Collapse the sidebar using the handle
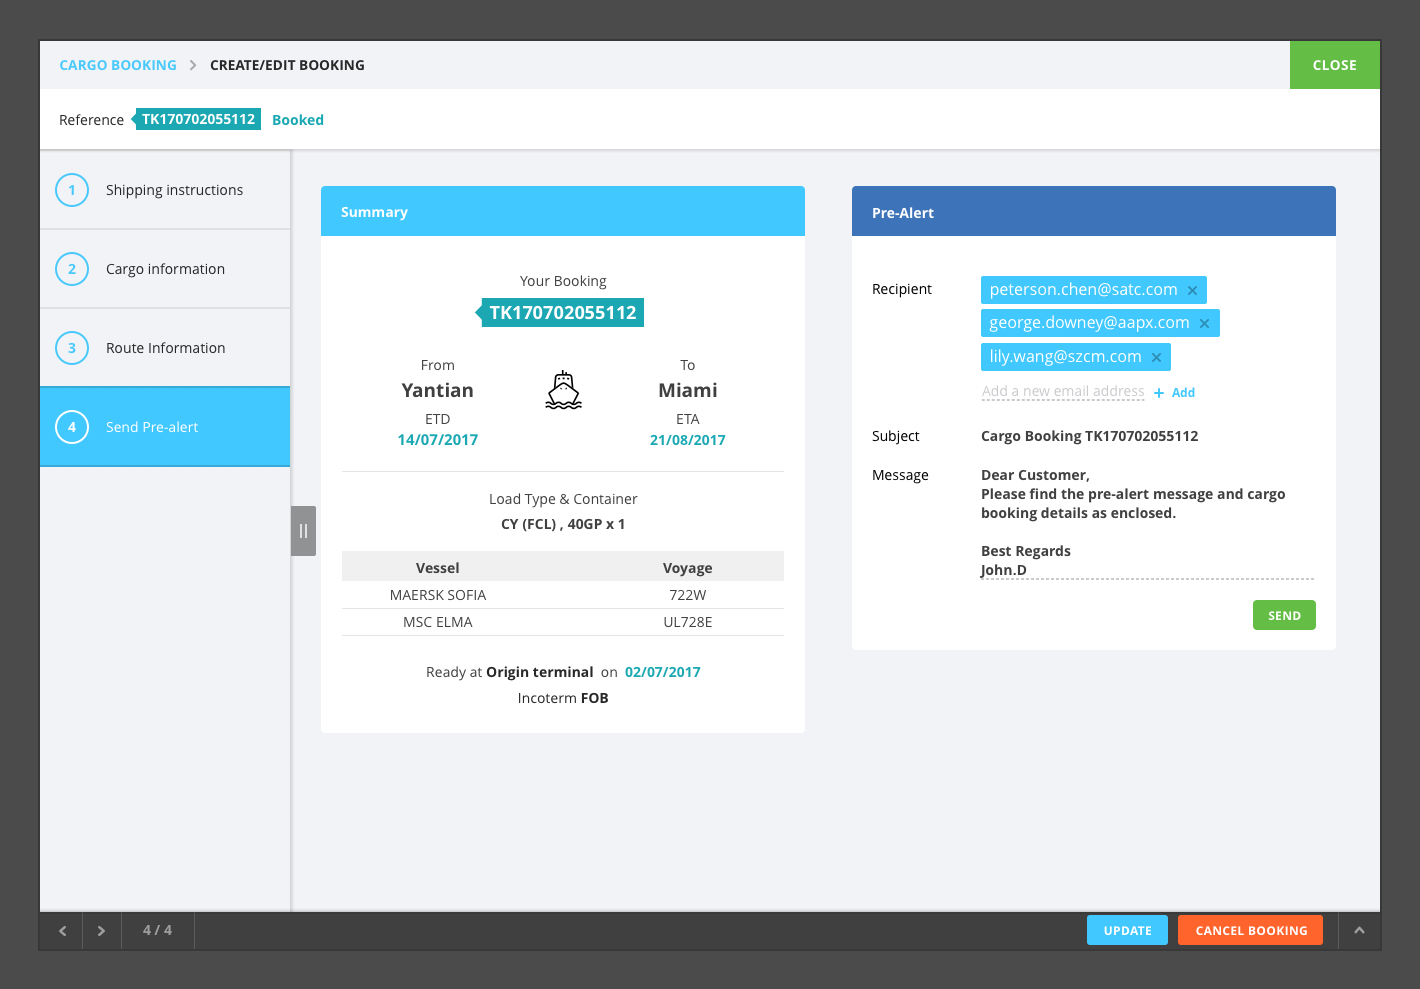The height and width of the screenshot is (989, 1420). click(303, 530)
